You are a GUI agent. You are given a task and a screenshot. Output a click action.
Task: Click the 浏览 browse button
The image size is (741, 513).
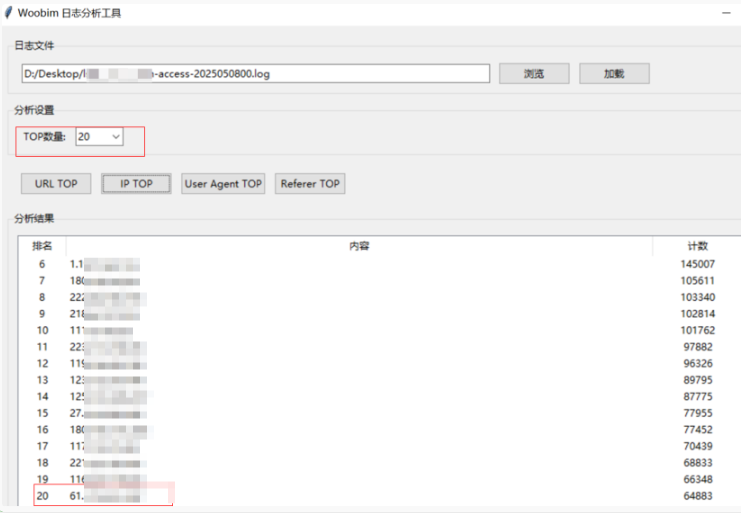coord(534,74)
